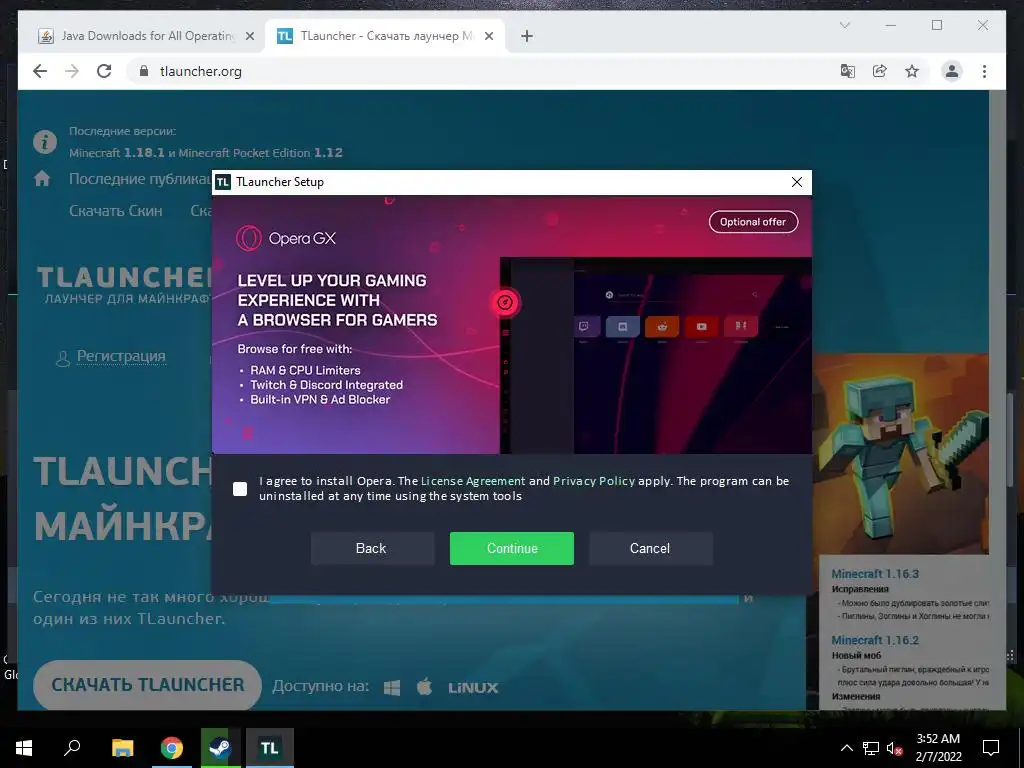Open Windows taskbar search
1024x768 pixels.
point(72,748)
